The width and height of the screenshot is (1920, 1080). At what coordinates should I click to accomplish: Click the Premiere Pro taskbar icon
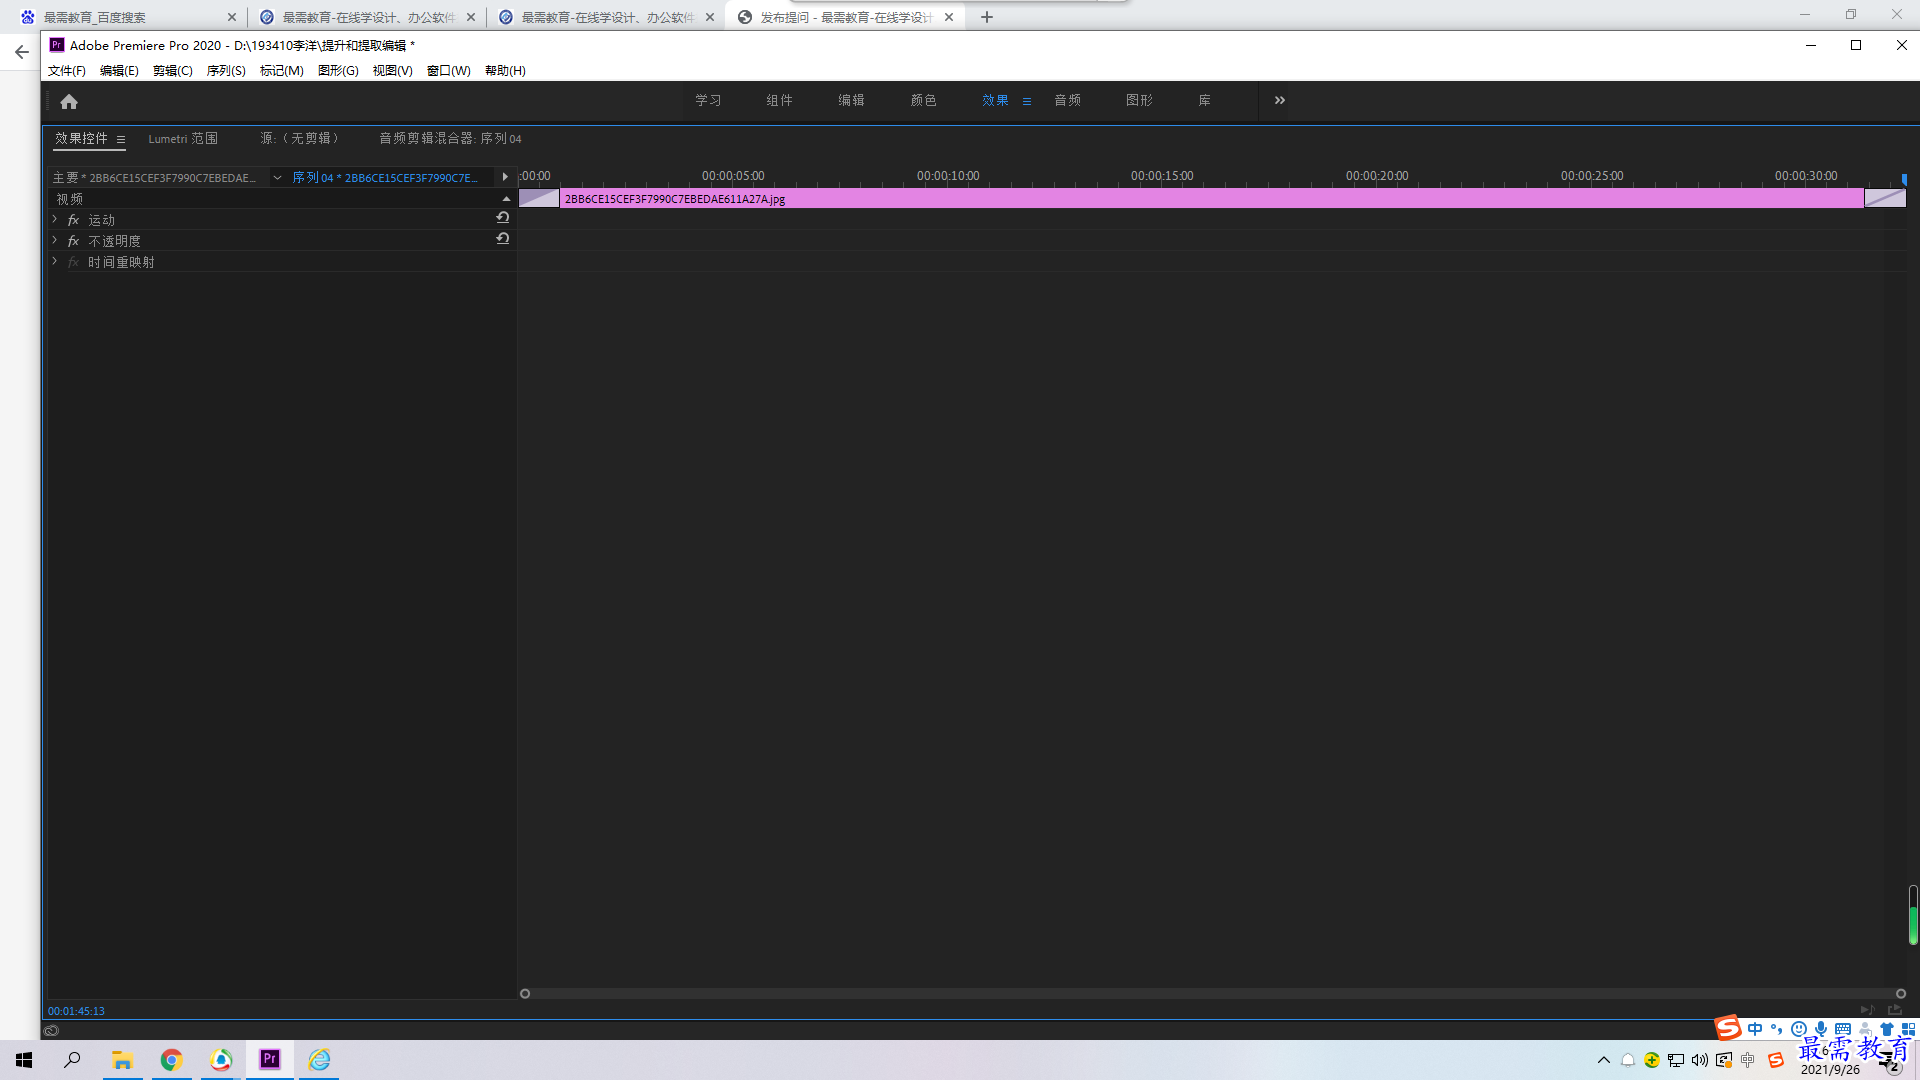(270, 1060)
